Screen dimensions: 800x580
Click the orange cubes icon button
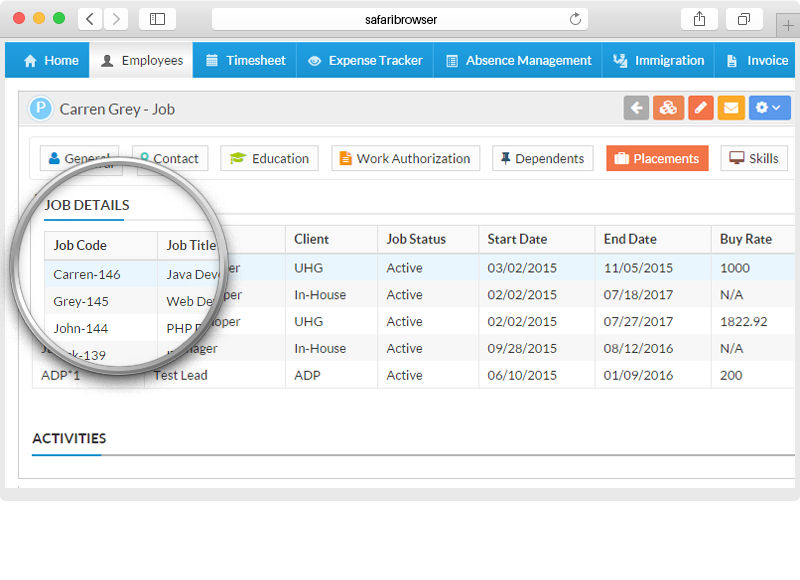pos(668,108)
